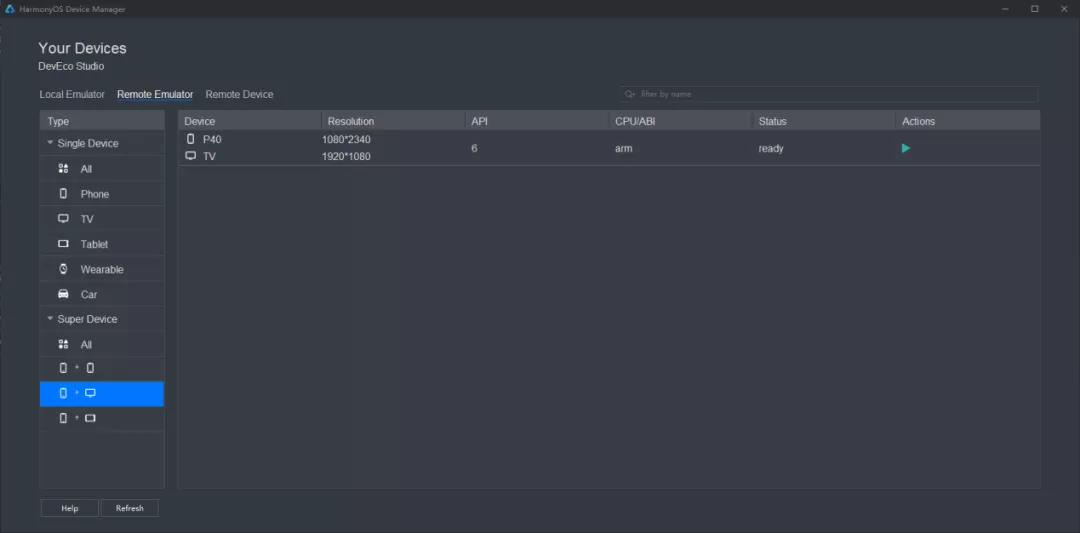
Task: Minimize the Device Manager window
Action: click(x=1006, y=9)
